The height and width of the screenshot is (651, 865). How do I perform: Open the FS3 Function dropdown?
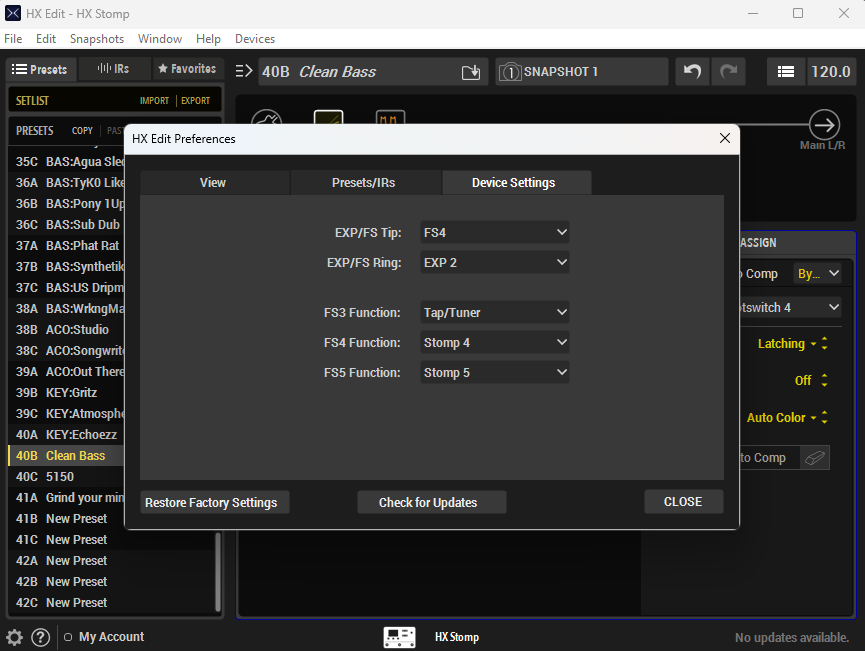click(494, 313)
